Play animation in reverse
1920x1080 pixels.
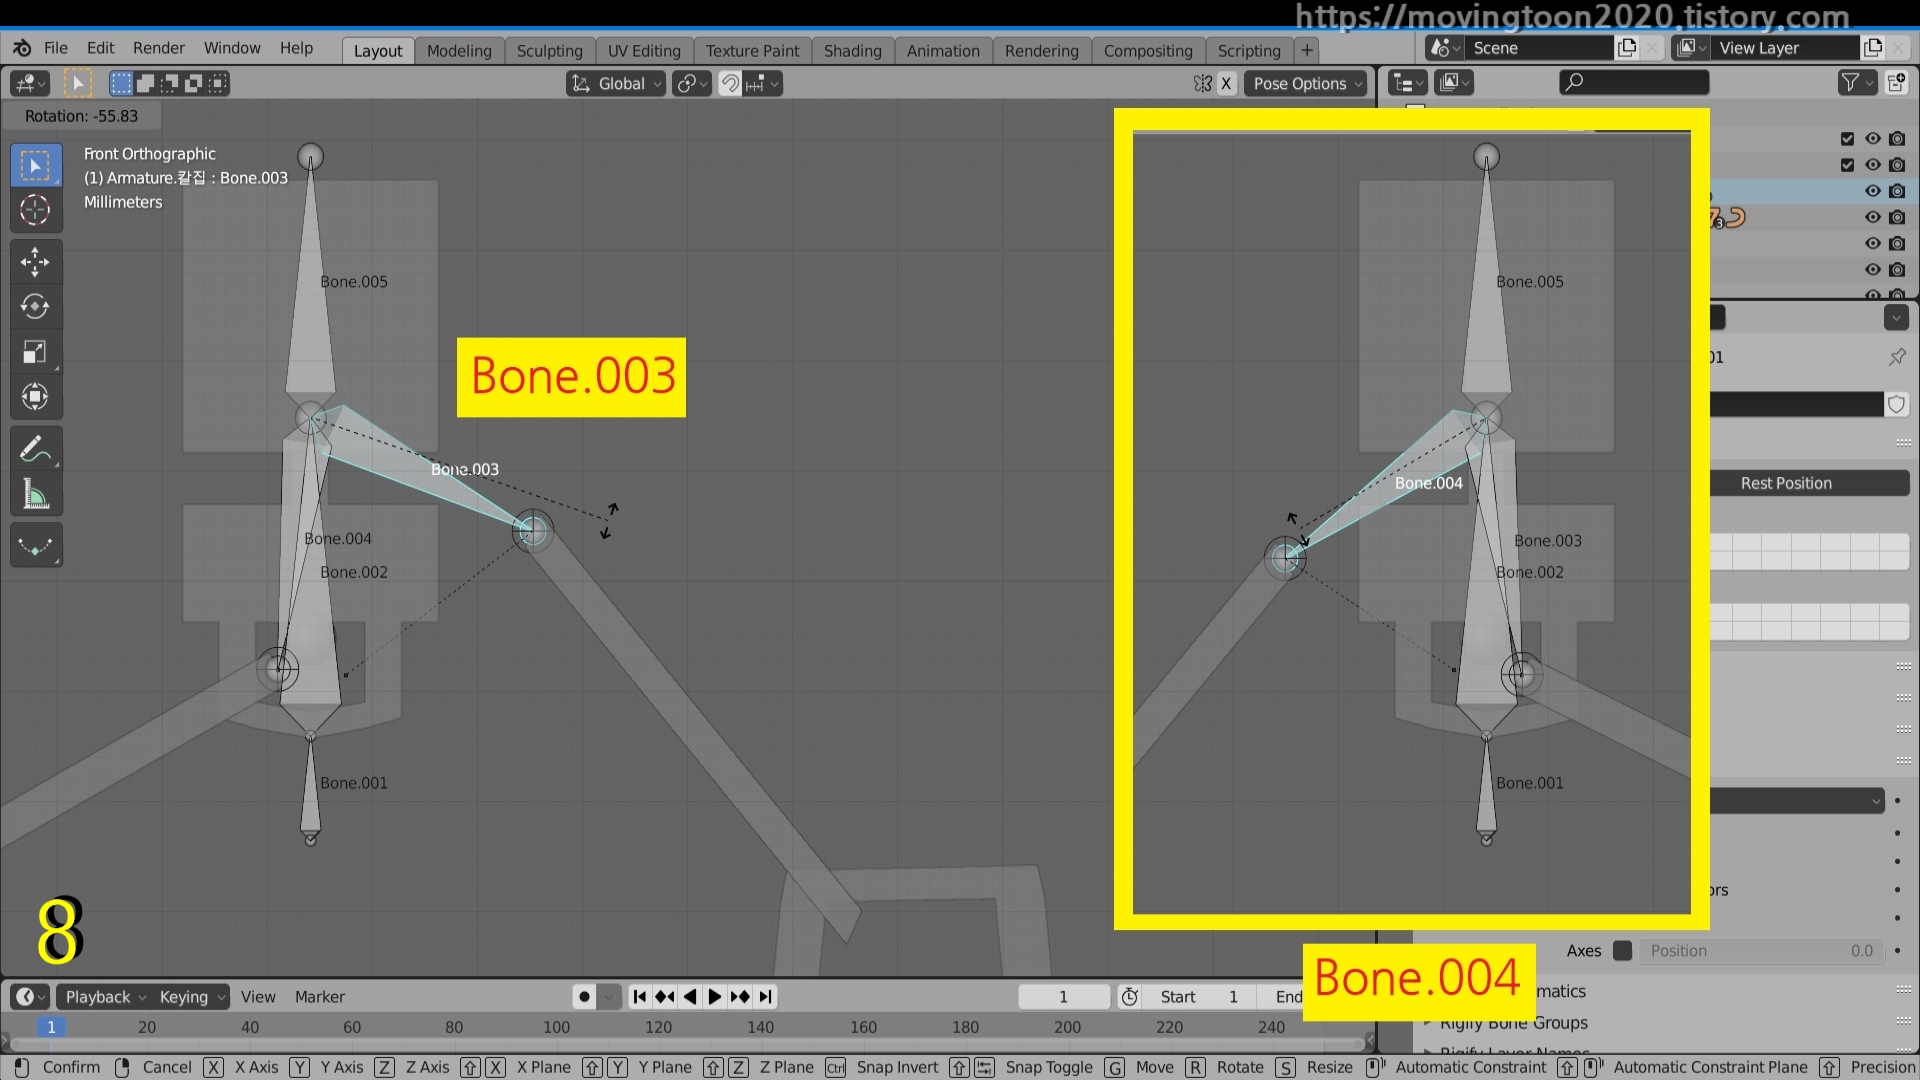pyautogui.click(x=690, y=997)
